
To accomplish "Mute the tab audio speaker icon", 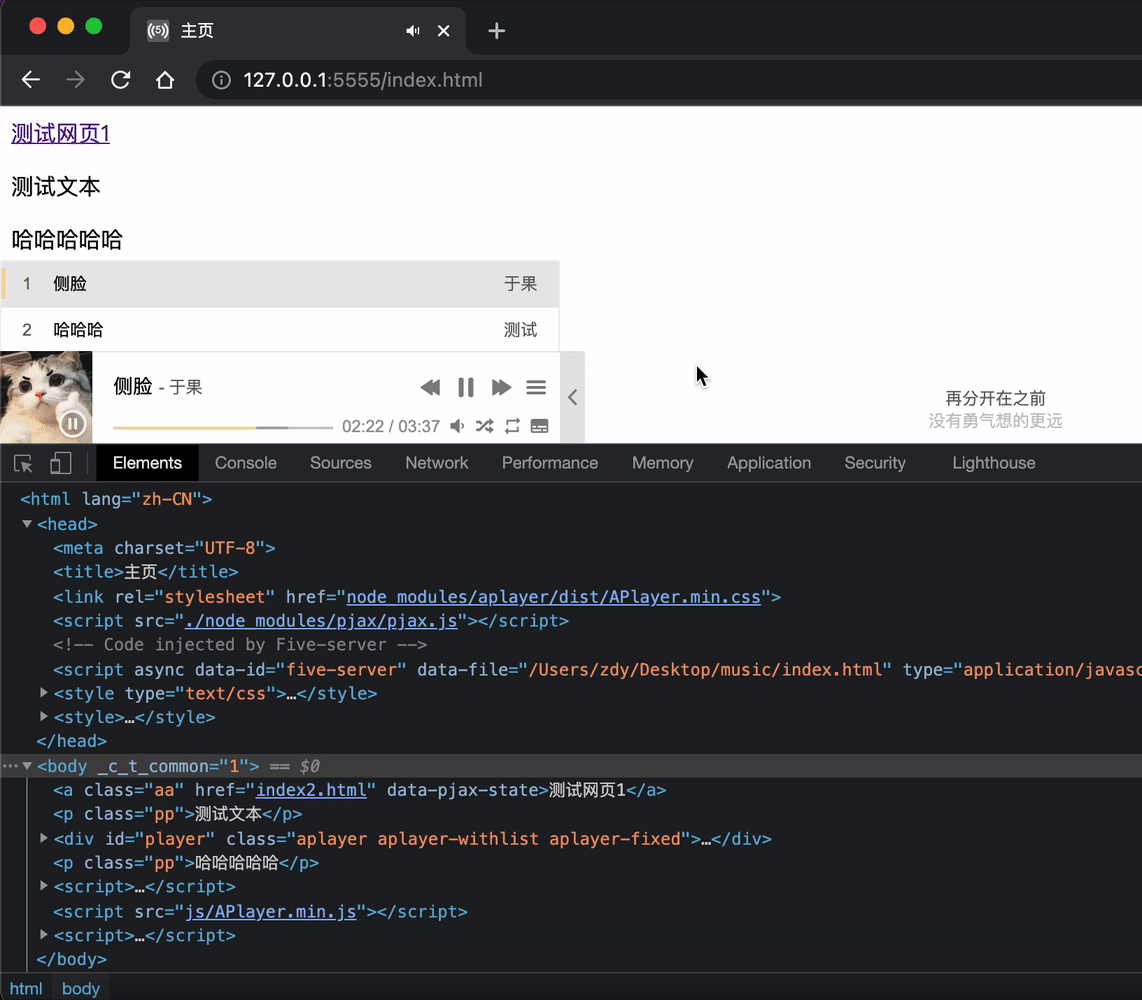I will (x=413, y=31).
